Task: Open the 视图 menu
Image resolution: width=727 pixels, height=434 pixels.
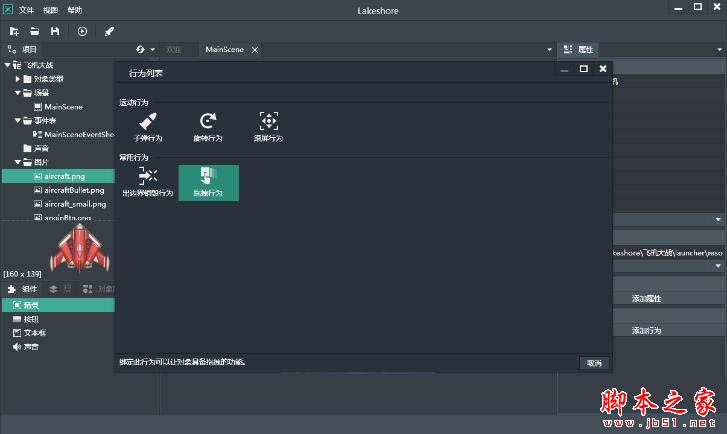Action: 51,10
